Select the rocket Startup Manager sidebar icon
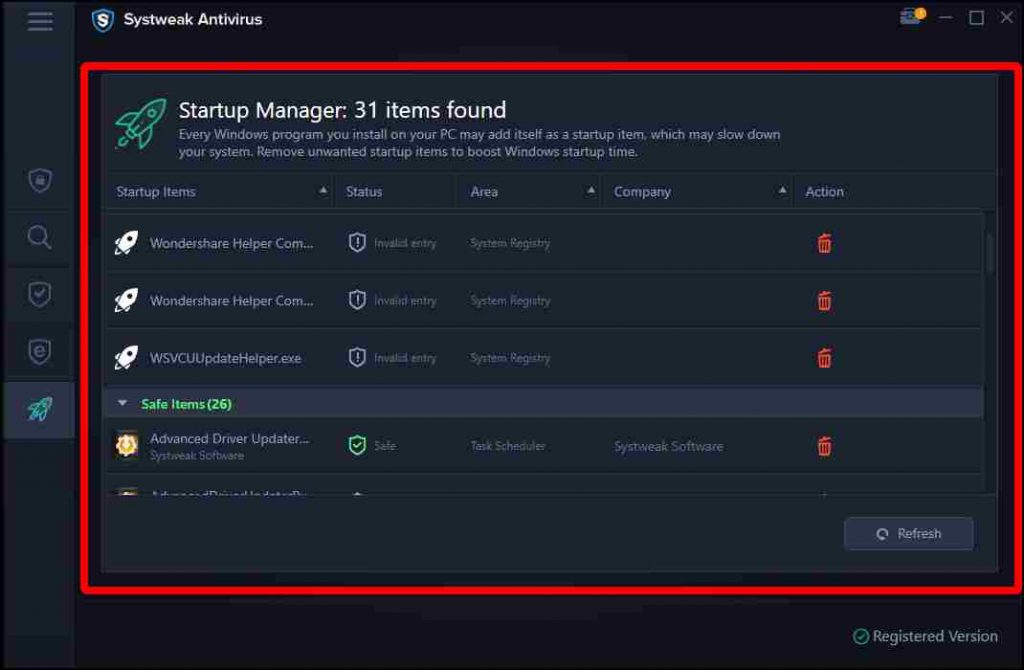Viewport: 1024px width, 670px height. tap(40, 409)
